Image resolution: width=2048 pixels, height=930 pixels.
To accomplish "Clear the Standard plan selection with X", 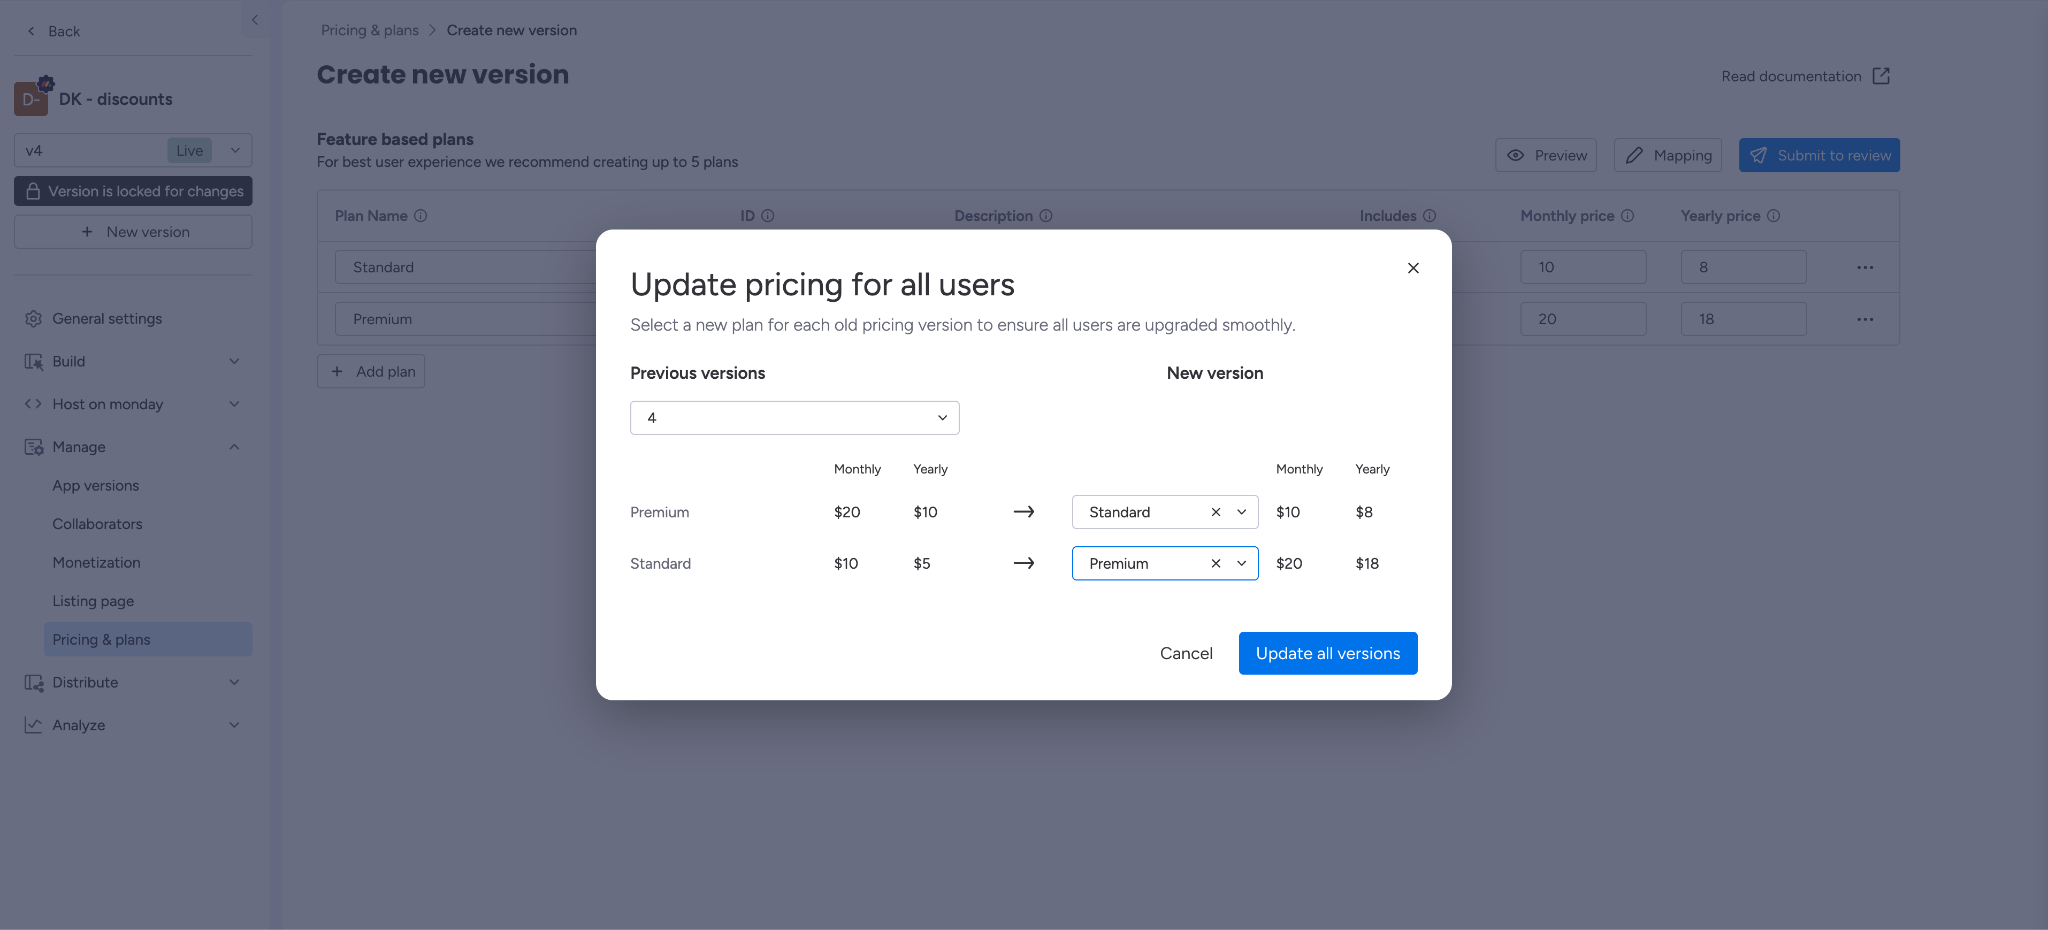I will pyautogui.click(x=1216, y=512).
